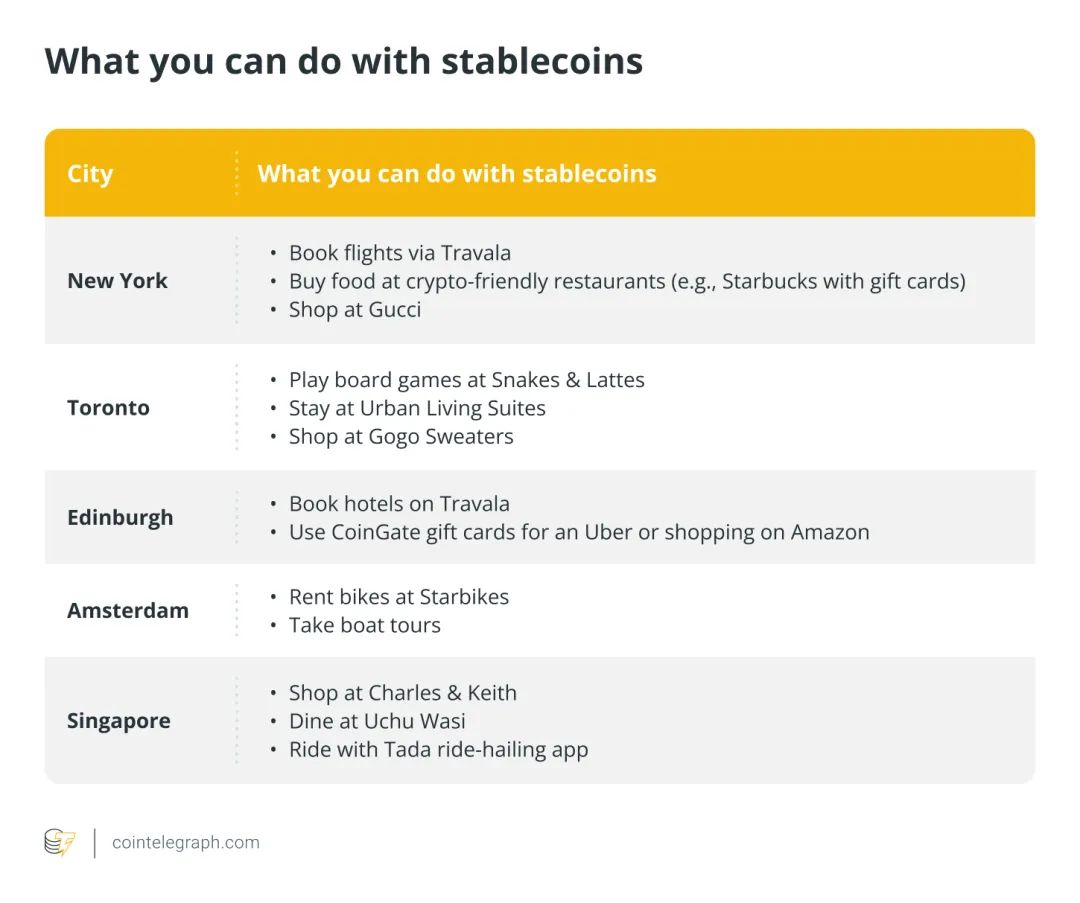
Task: Click 'Buy food at crypto-friendly restaurants' line
Action: tap(627, 281)
